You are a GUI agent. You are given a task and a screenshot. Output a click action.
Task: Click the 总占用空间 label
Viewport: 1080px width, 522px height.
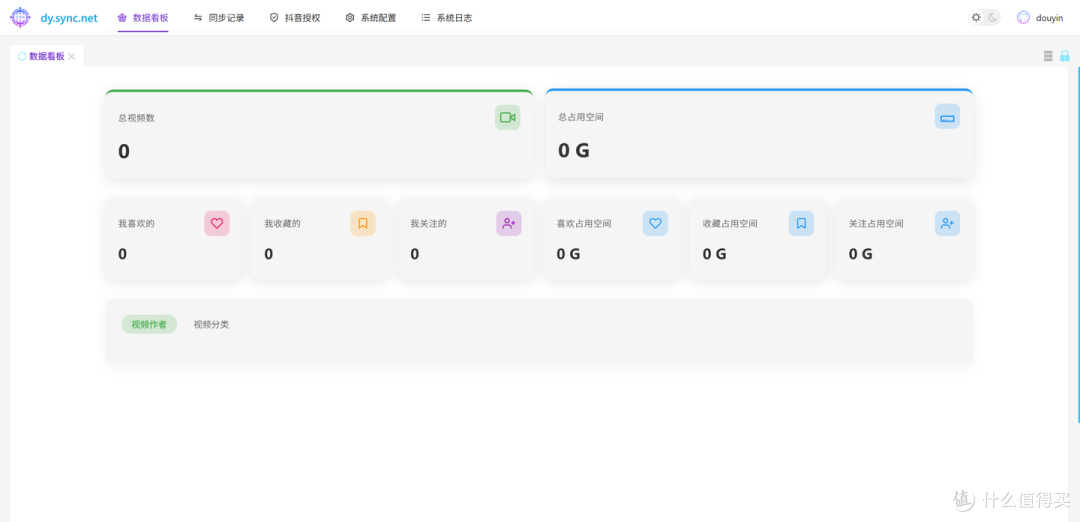[x=581, y=117]
